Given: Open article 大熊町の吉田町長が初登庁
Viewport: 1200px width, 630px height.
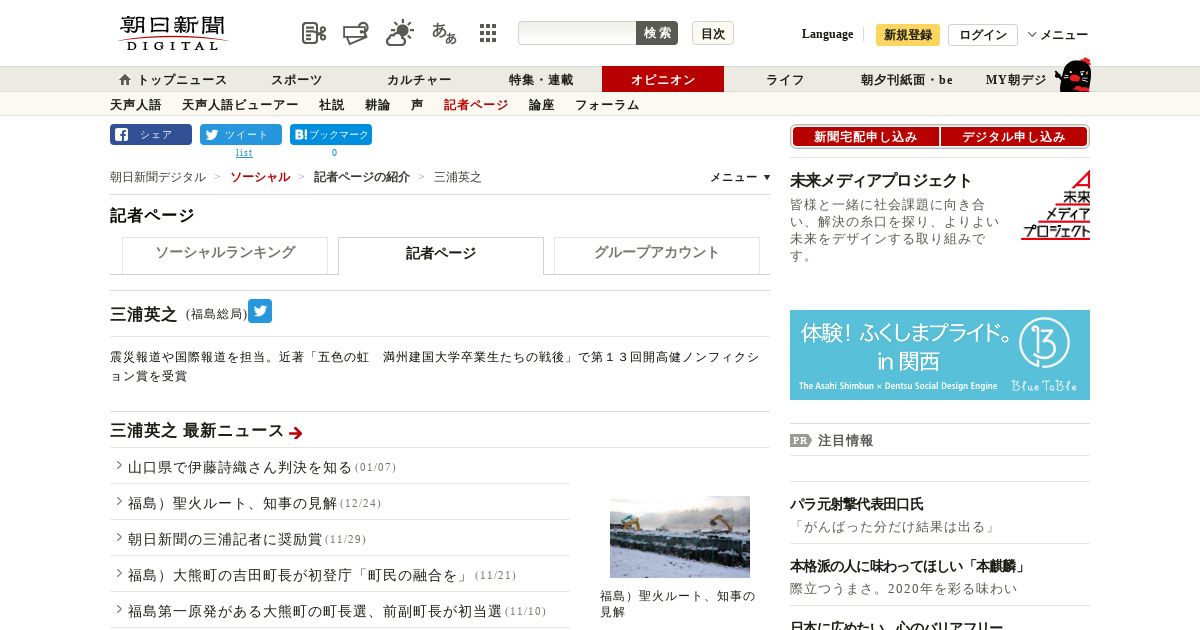Looking at the screenshot, I should coord(299,575).
